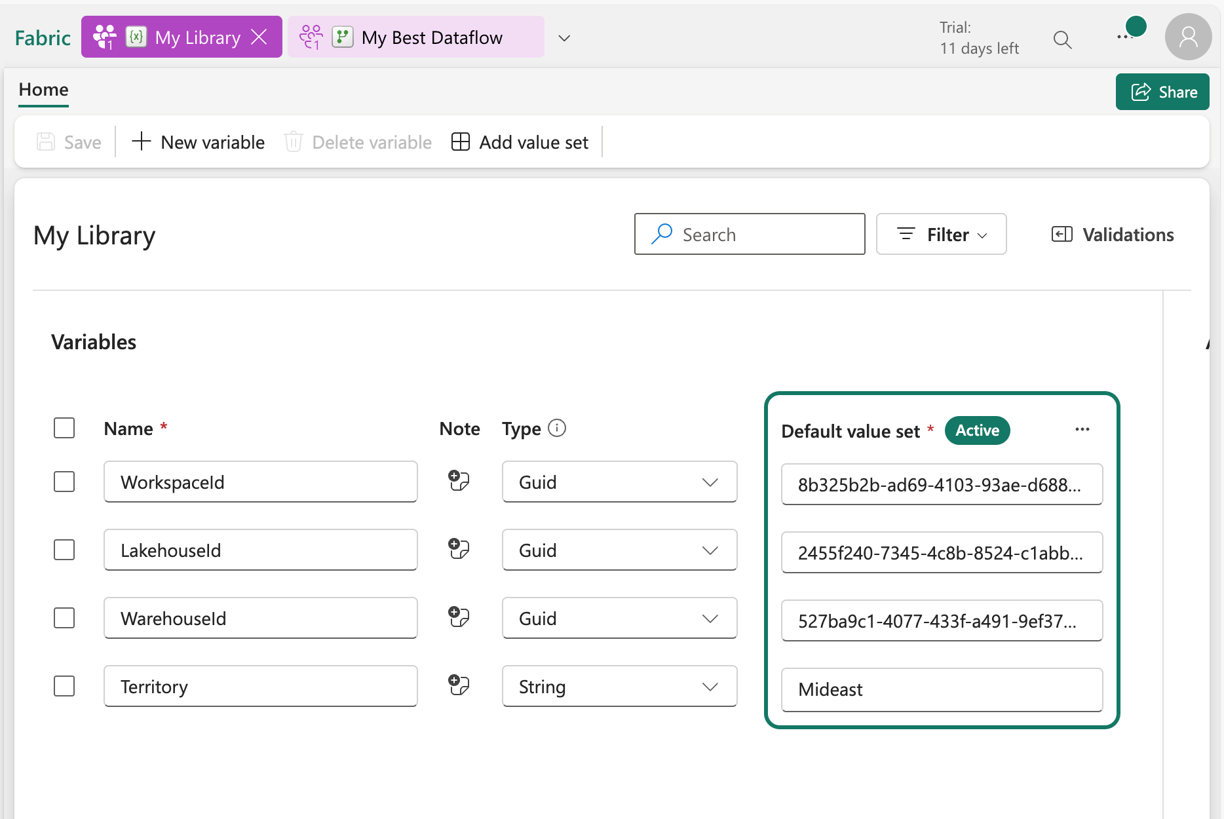Image resolution: width=1224 pixels, height=819 pixels.
Task: Expand the chevron next to My Best Dataflow
Action: click(563, 37)
